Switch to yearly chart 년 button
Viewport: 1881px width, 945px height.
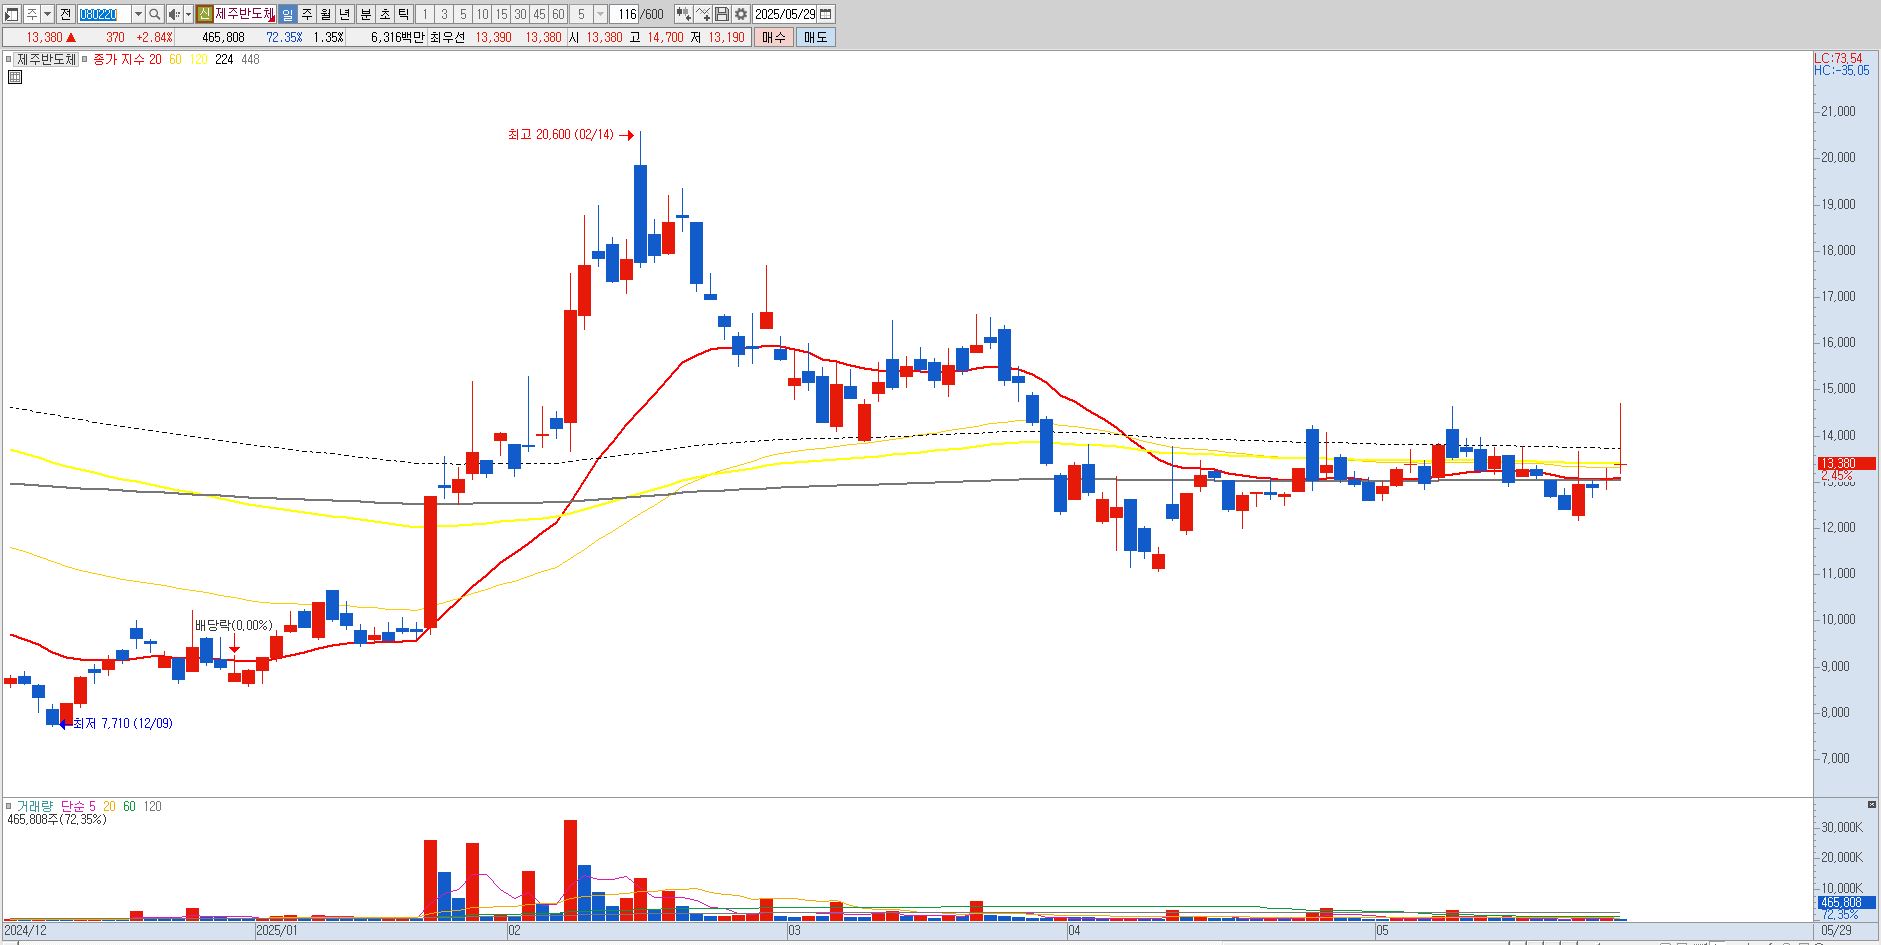point(344,14)
